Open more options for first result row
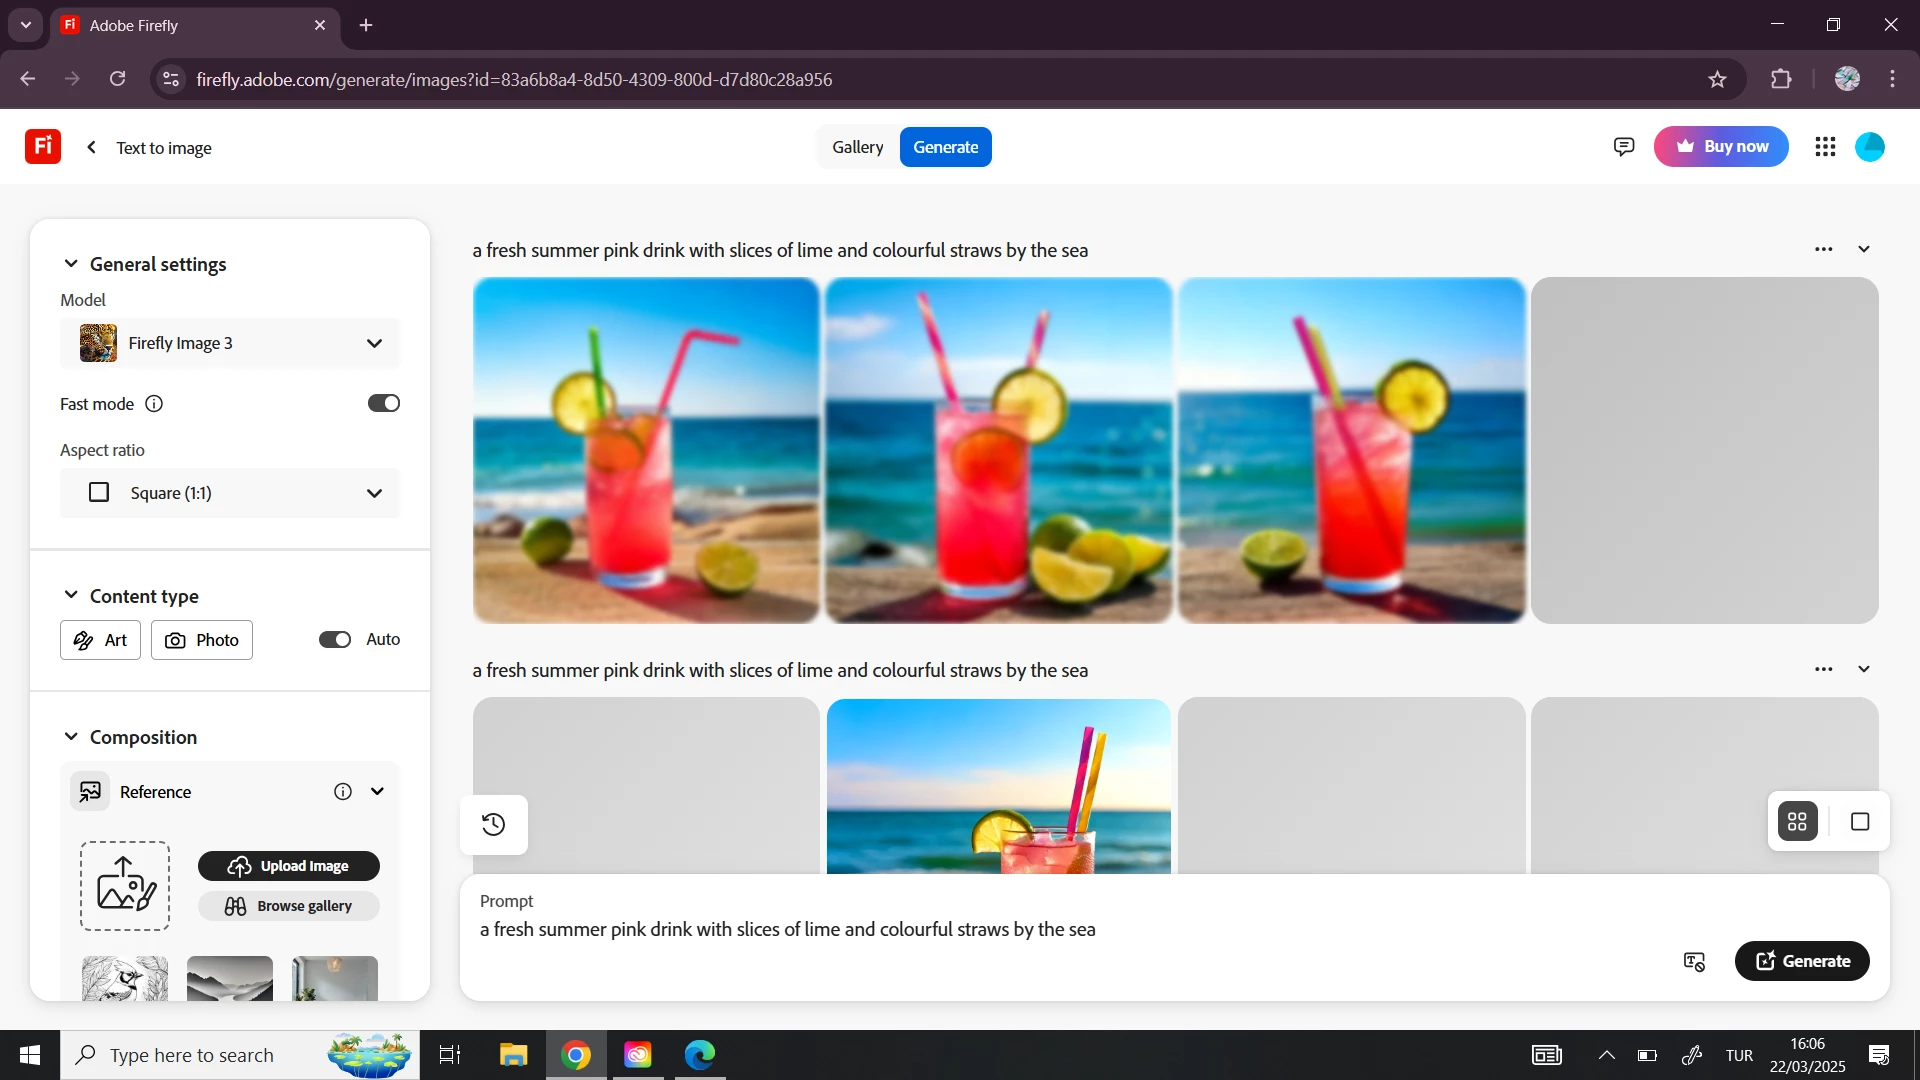The image size is (1920, 1080). (x=1824, y=250)
